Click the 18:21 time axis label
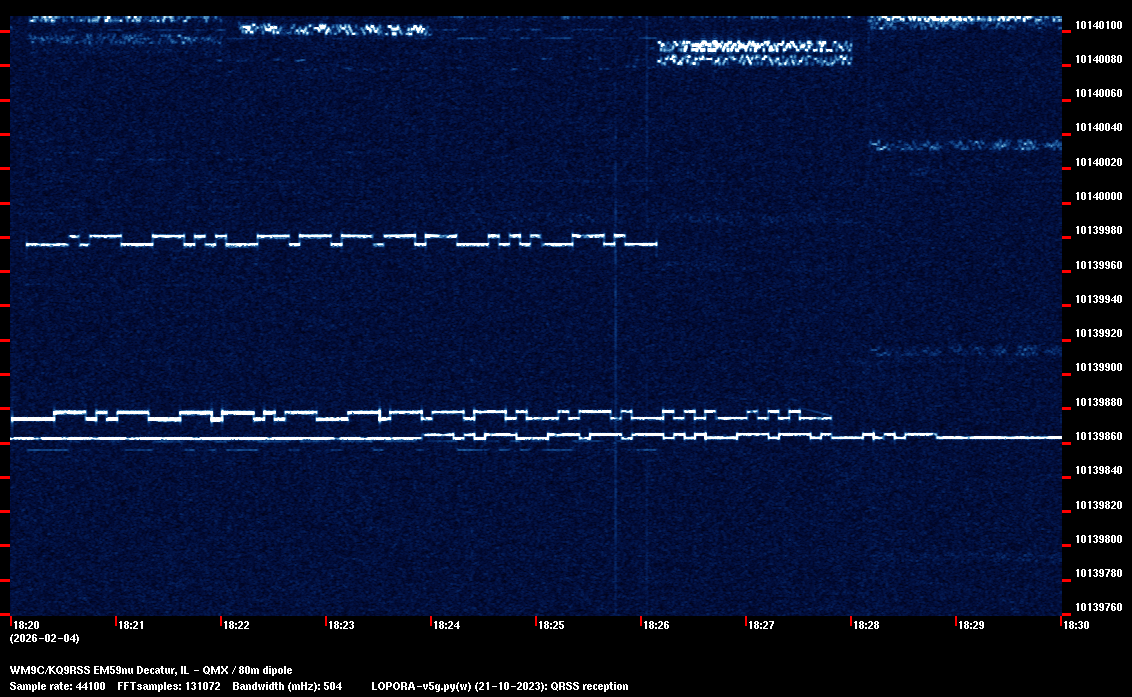The image size is (1132, 697). tap(132, 625)
